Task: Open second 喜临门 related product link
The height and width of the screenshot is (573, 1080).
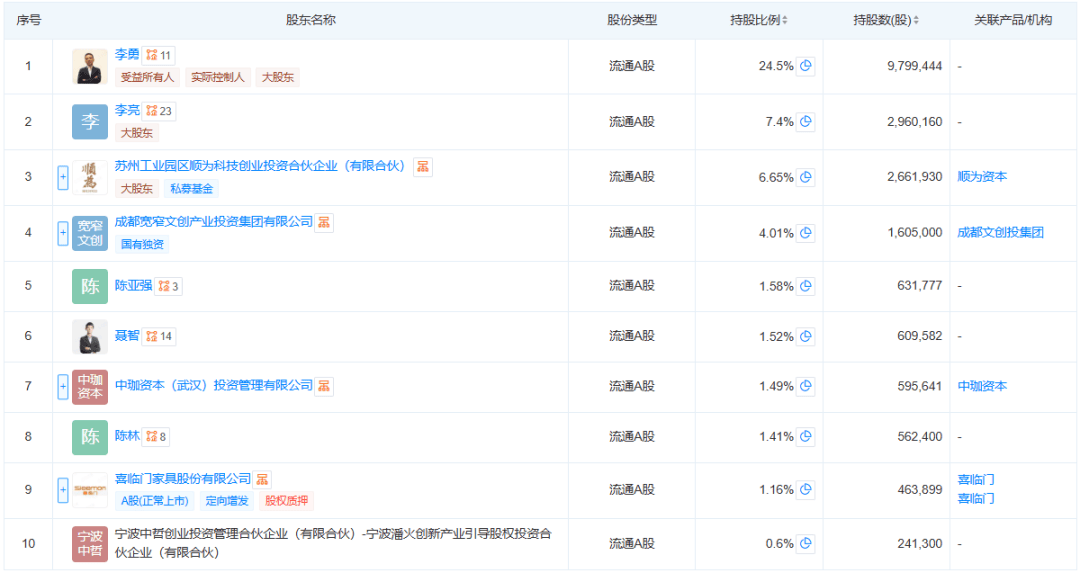Action: point(975,498)
